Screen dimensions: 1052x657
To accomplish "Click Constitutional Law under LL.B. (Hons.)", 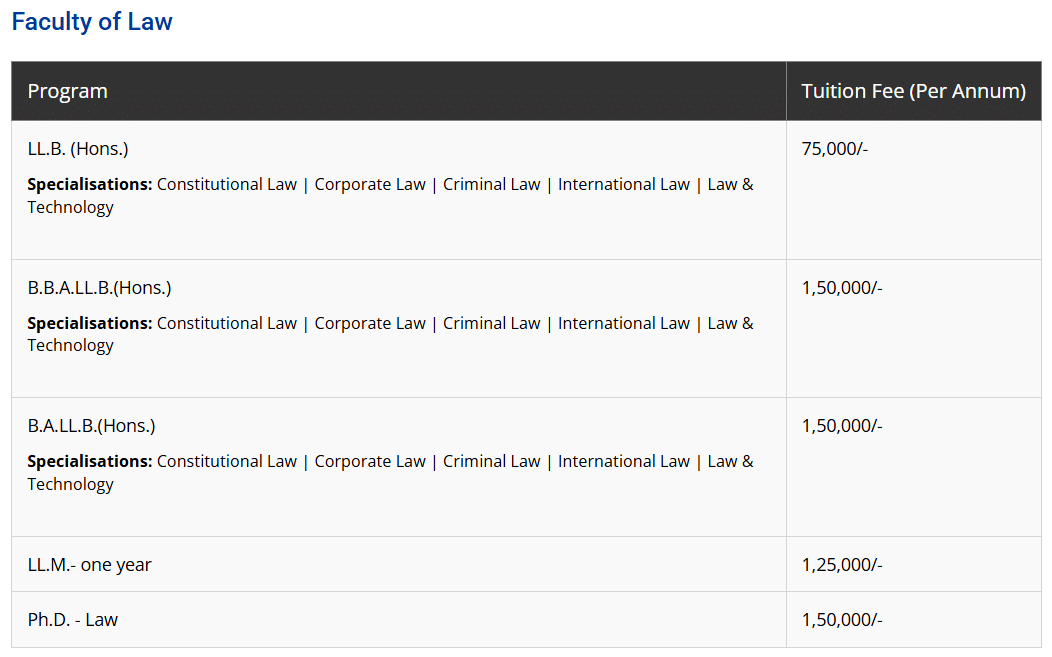I will pyautogui.click(x=227, y=184).
